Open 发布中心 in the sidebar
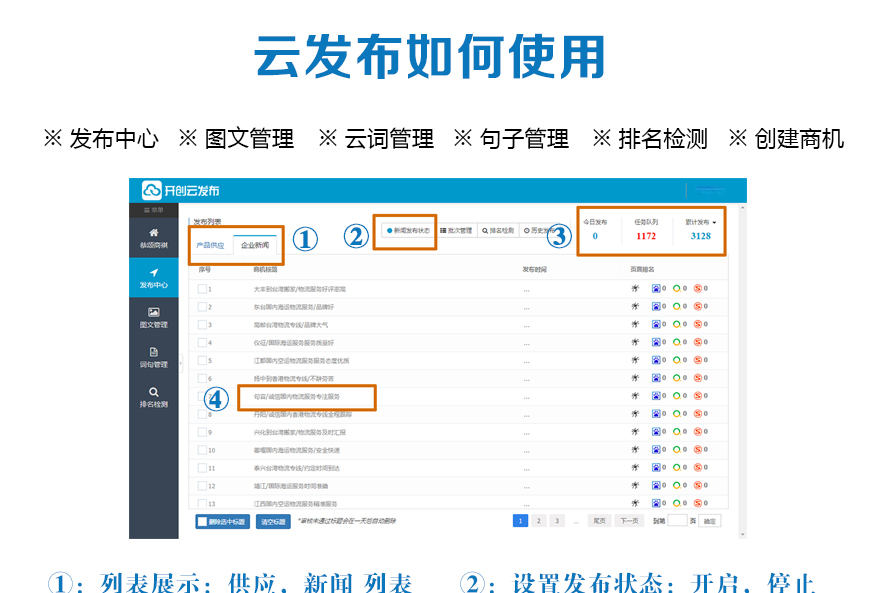The width and height of the screenshot is (890, 593). pyautogui.click(x=153, y=278)
